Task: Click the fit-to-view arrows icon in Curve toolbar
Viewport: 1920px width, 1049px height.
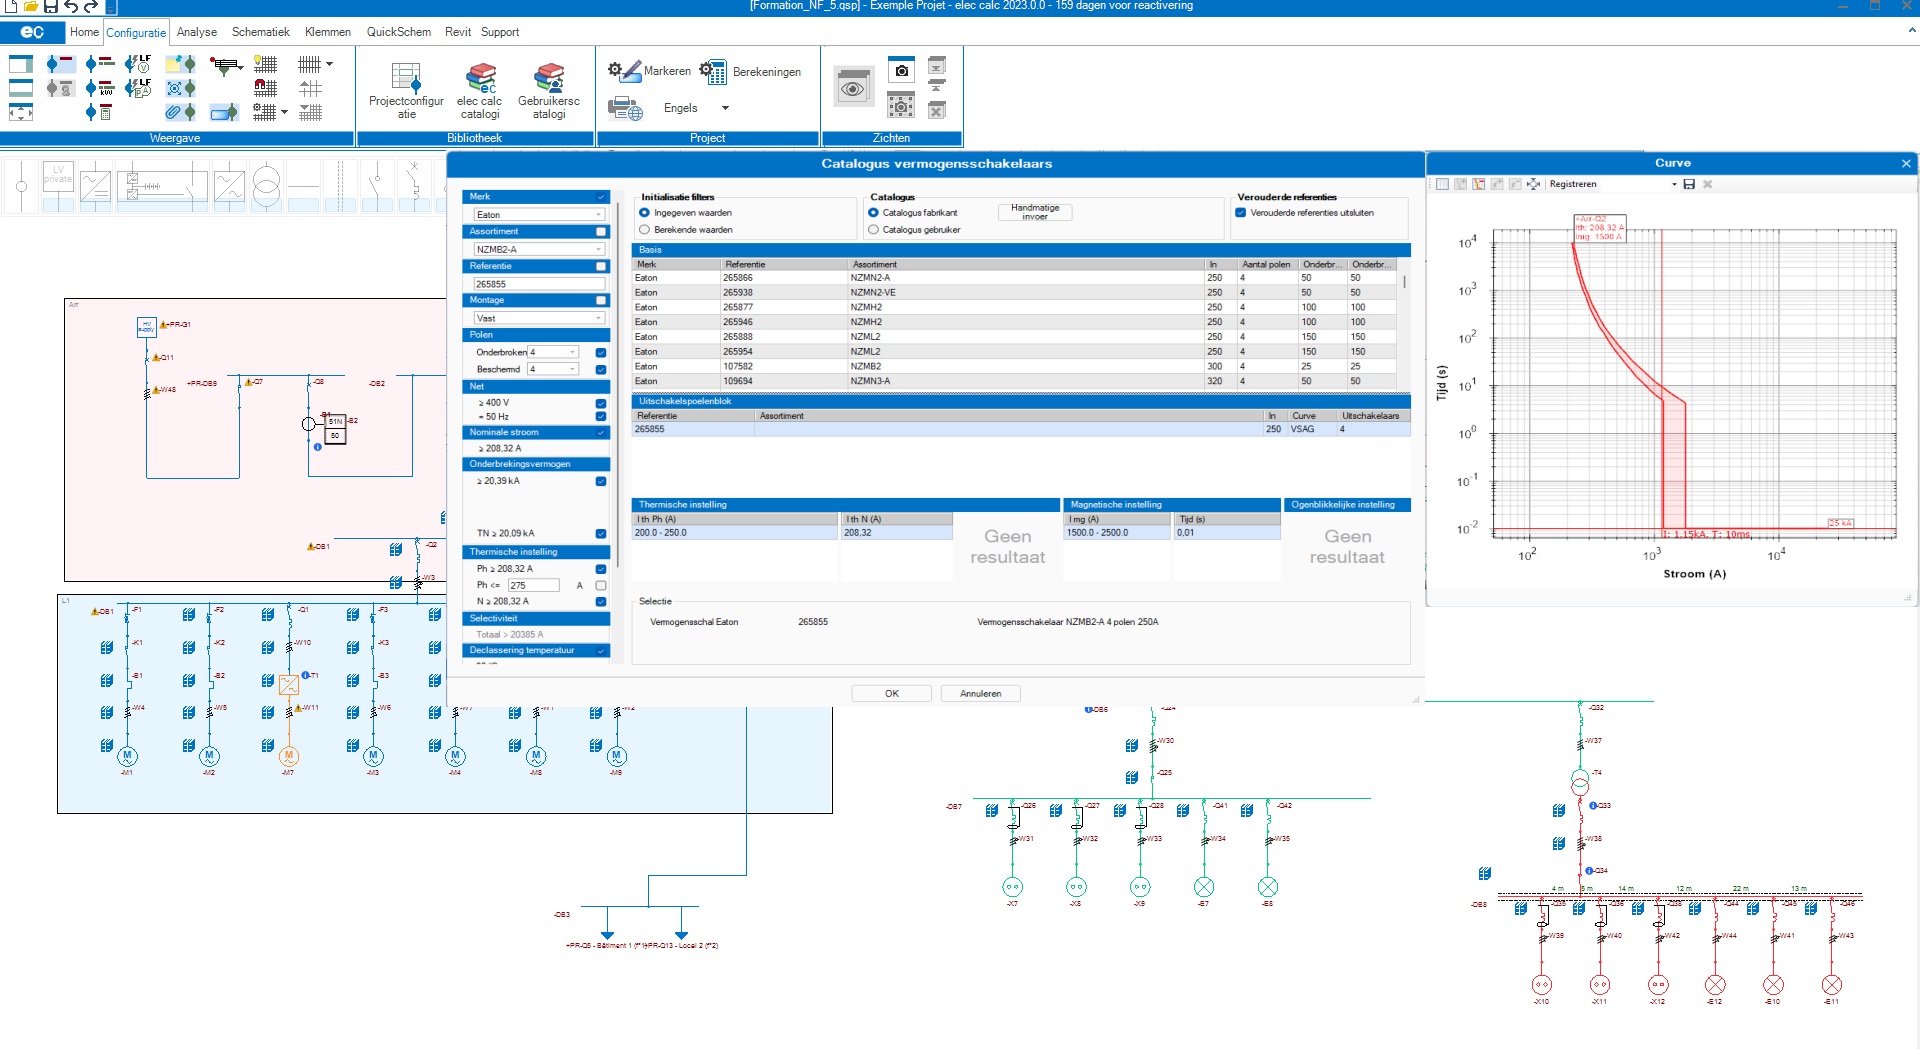Action: (x=1533, y=184)
